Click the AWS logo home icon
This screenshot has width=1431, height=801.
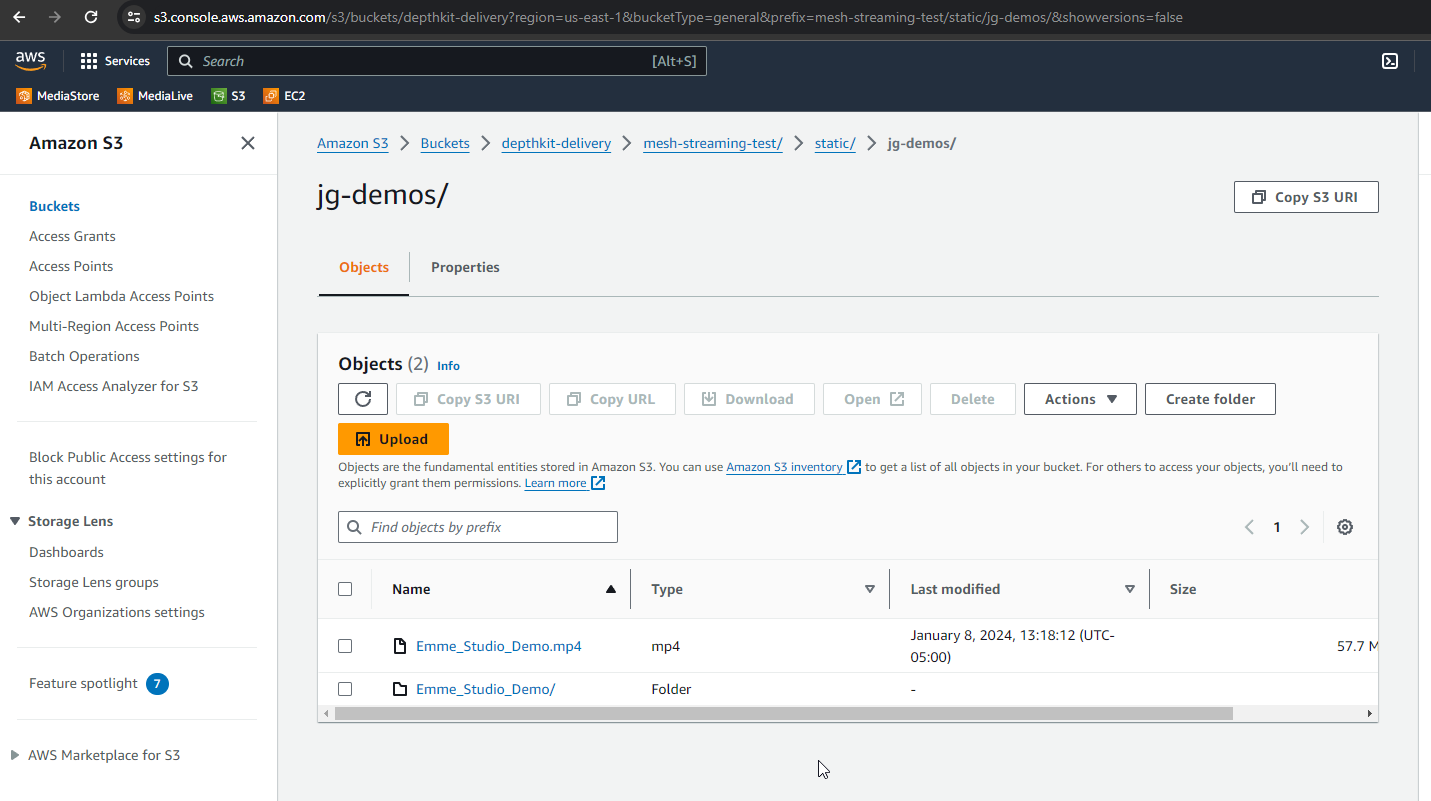[x=31, y=61]
